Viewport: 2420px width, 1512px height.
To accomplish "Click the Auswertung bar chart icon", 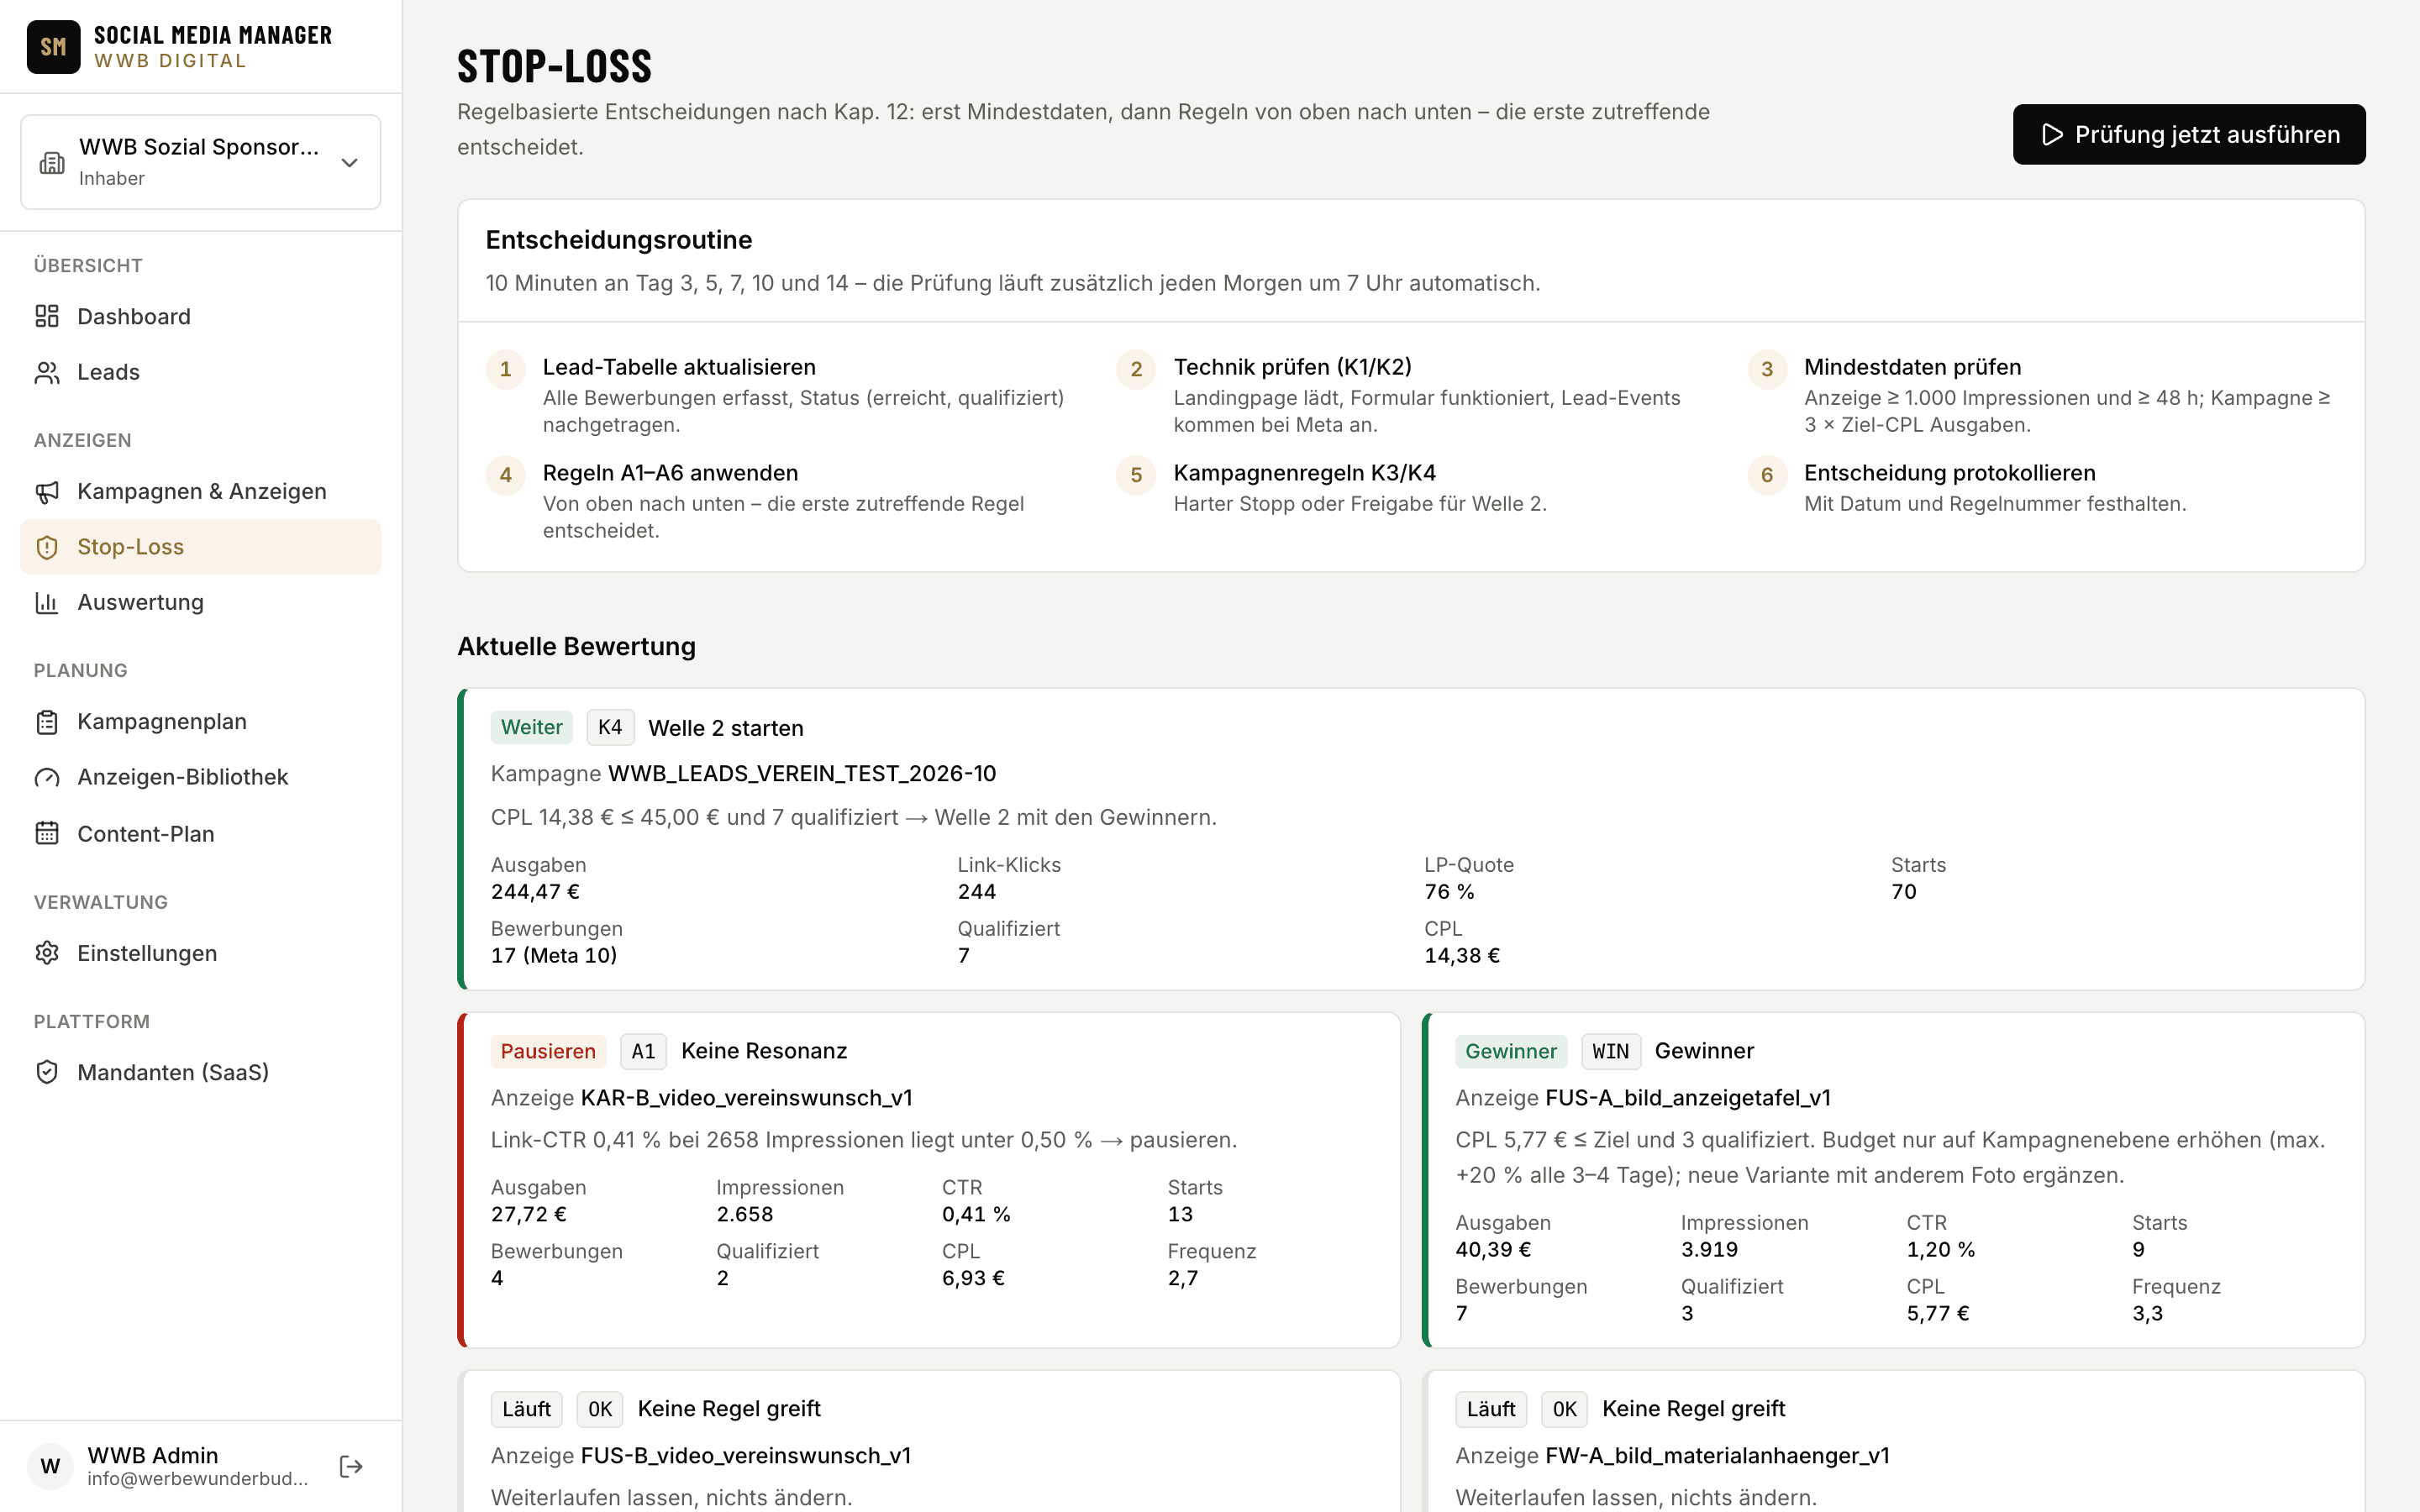I will pos(47,602).
